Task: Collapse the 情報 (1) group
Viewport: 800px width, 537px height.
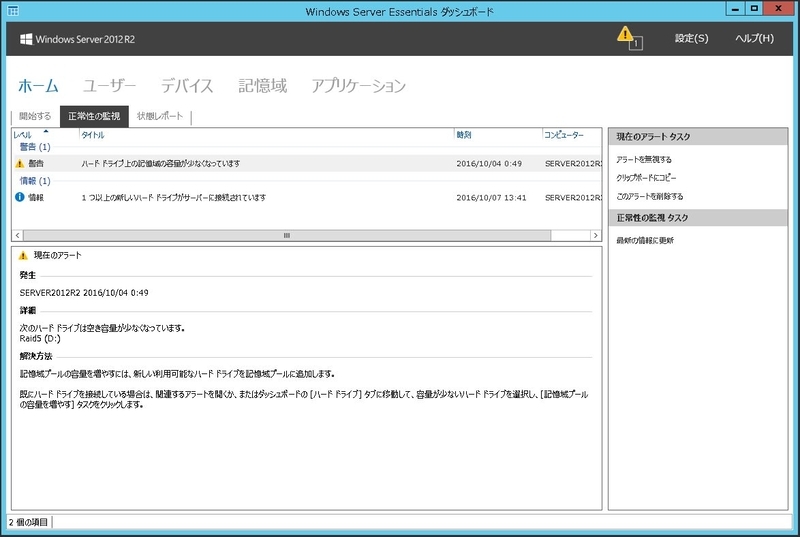Action: 35,181
